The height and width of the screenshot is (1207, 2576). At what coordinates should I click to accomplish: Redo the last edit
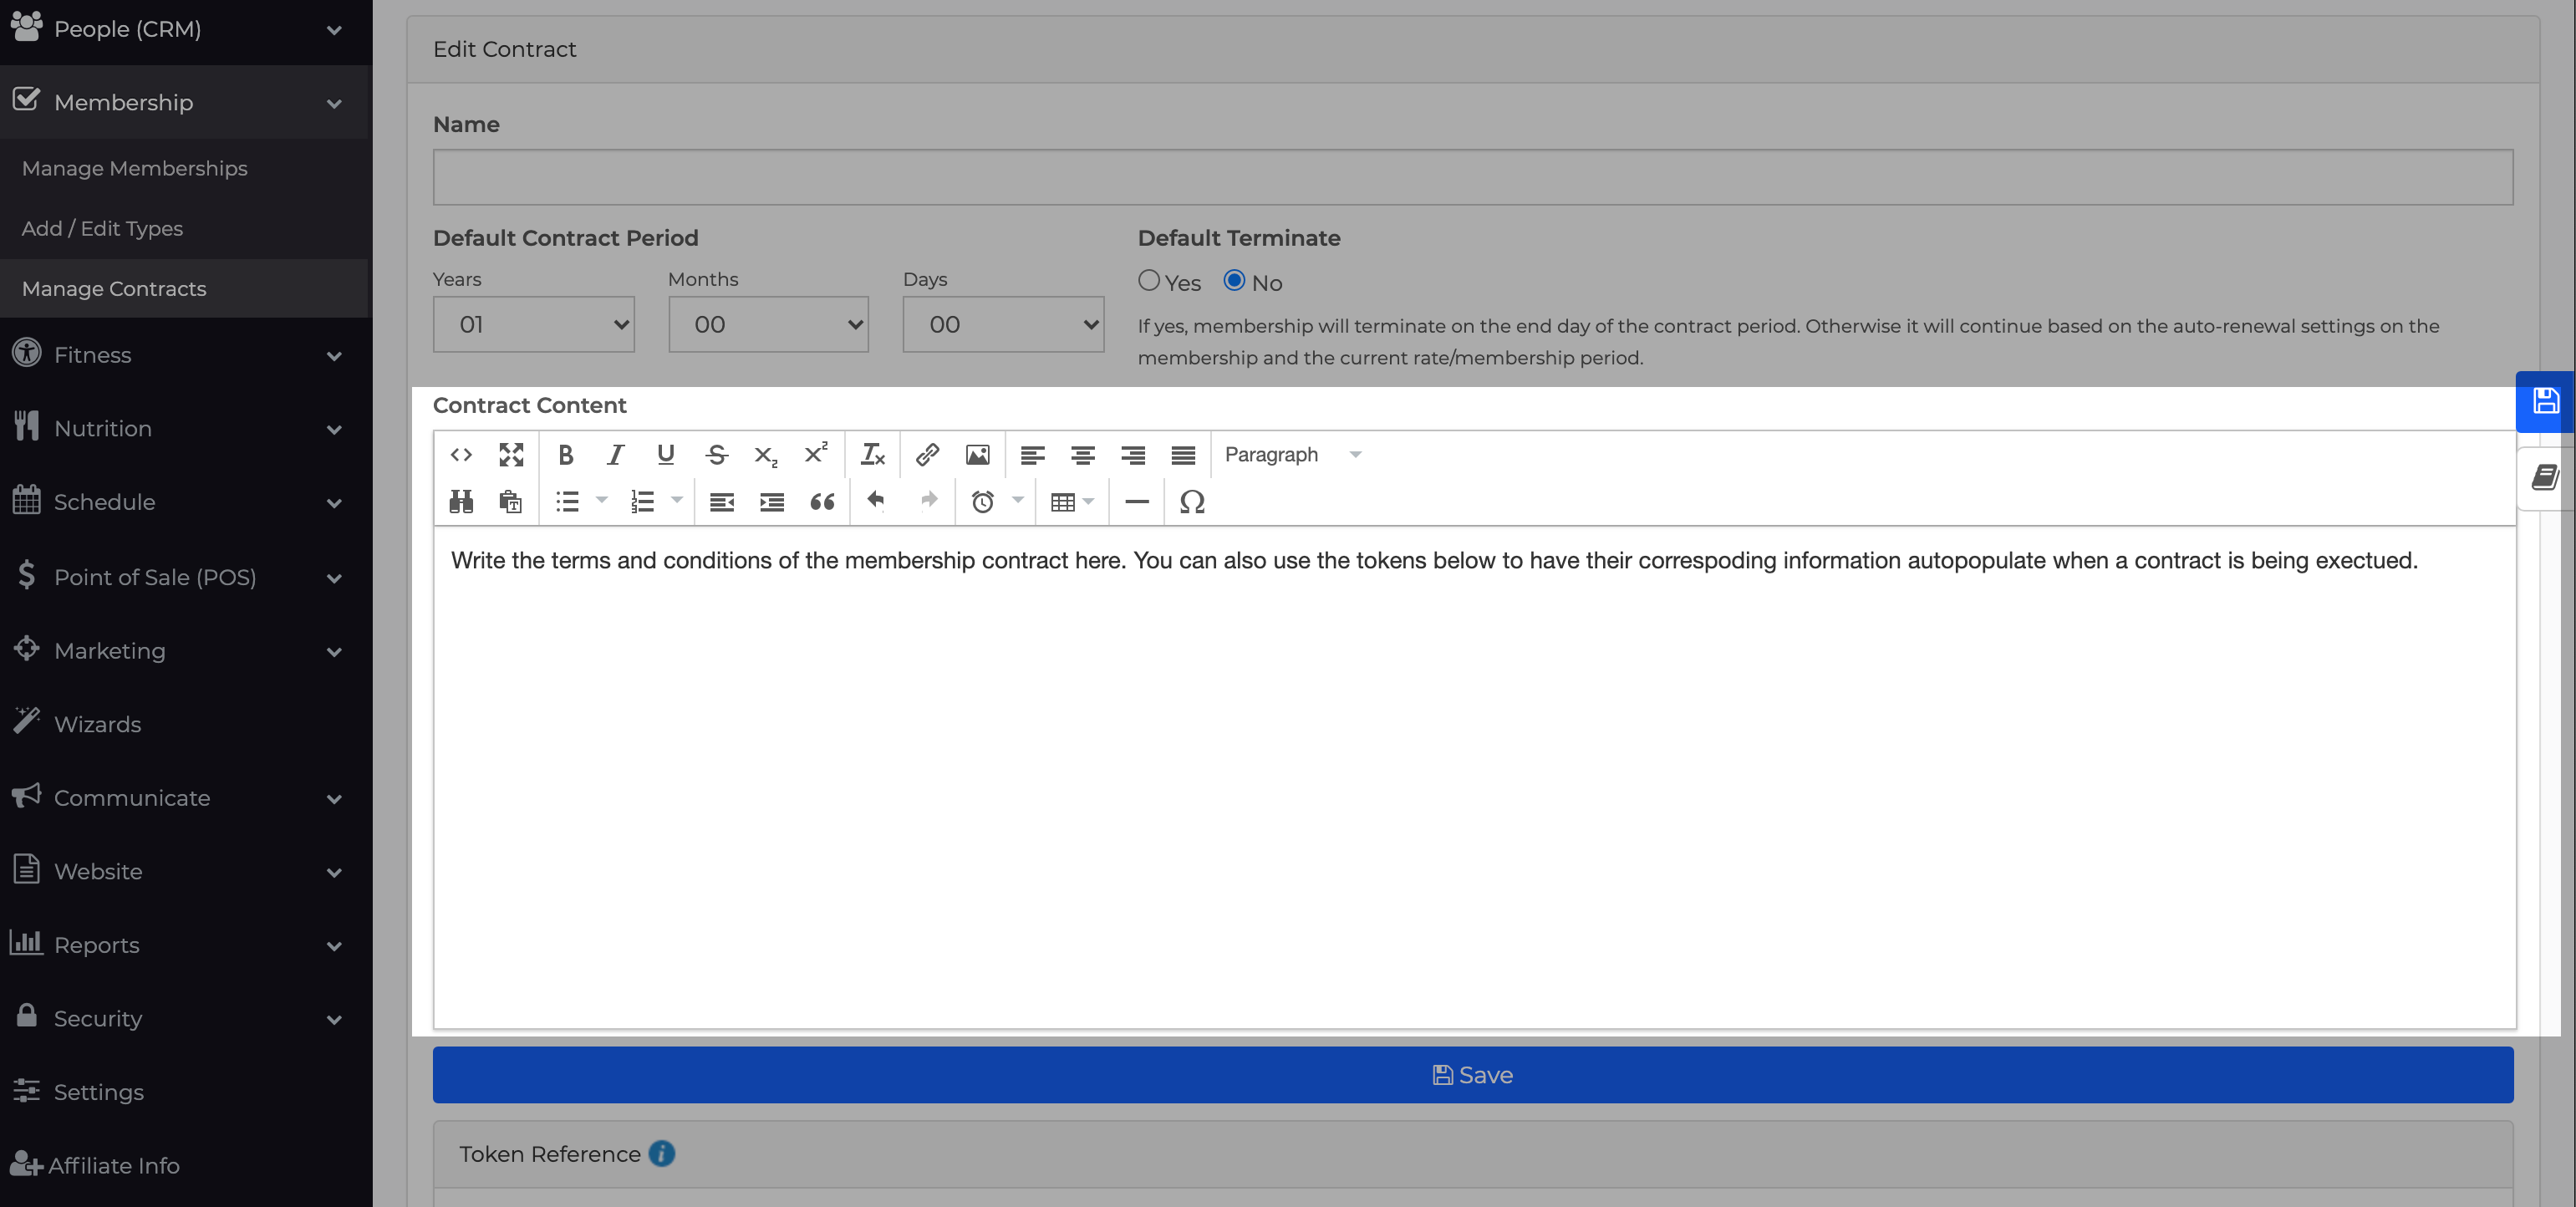[x=928, y=500]
